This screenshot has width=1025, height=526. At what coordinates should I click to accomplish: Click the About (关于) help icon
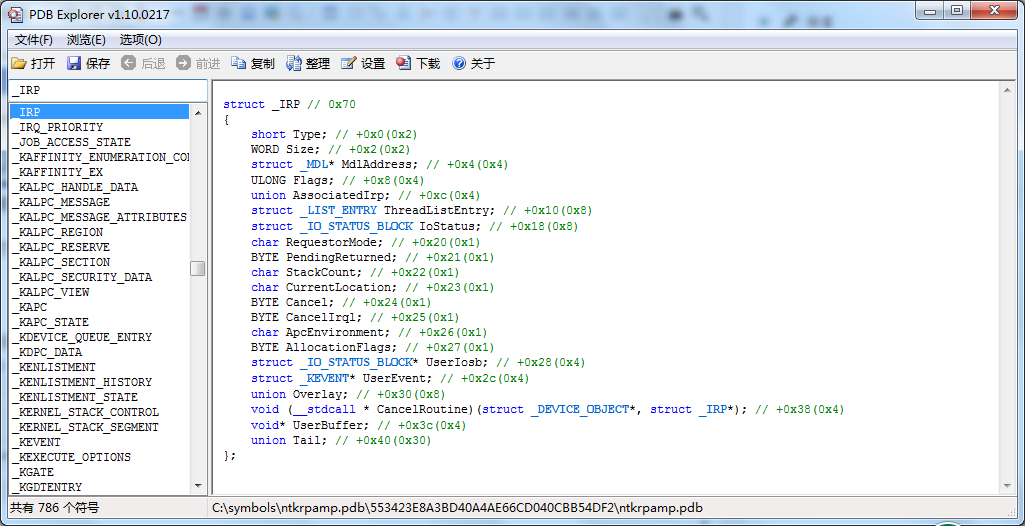point(459,63)
